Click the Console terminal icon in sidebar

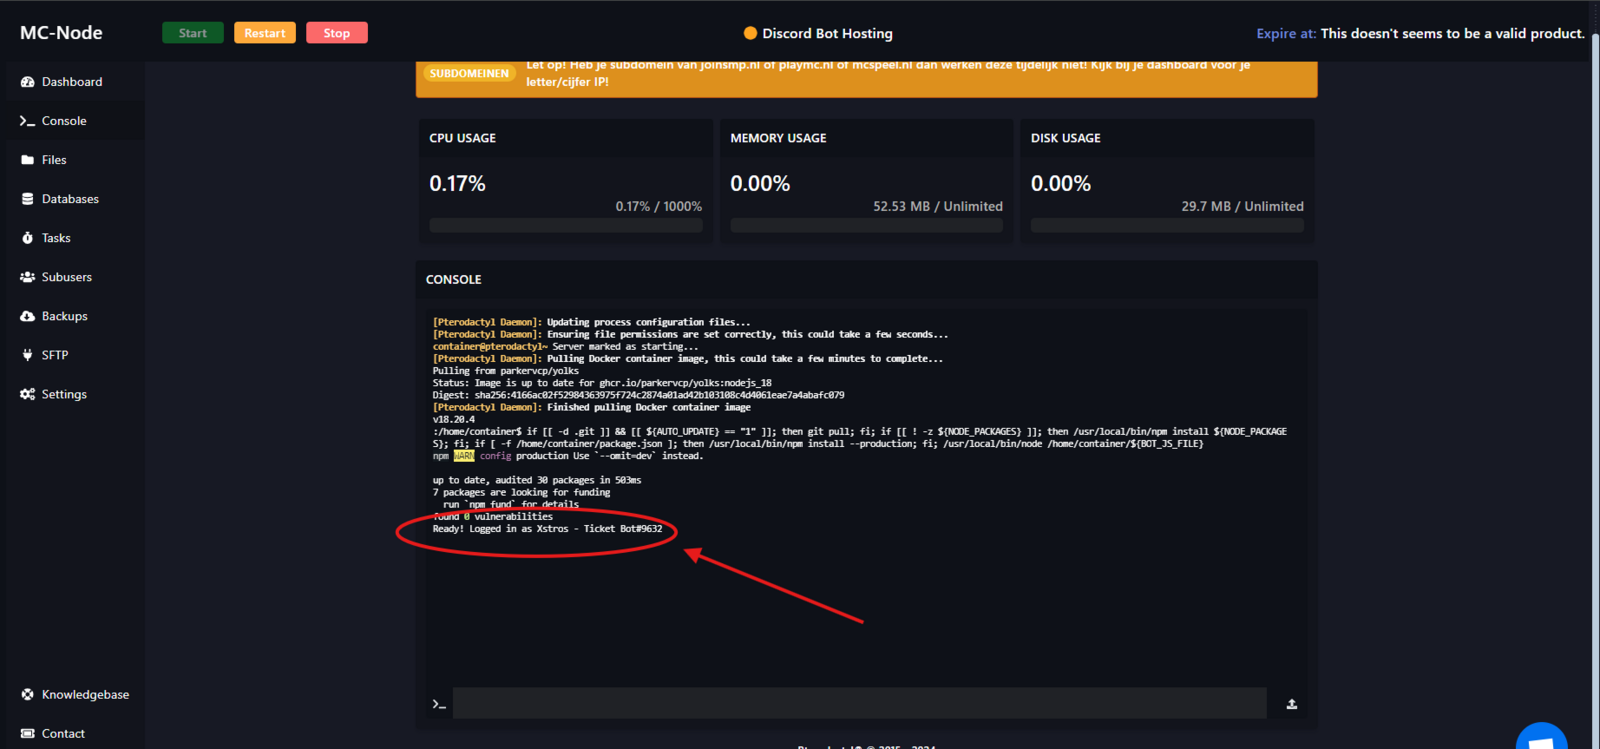coord(27,121)
